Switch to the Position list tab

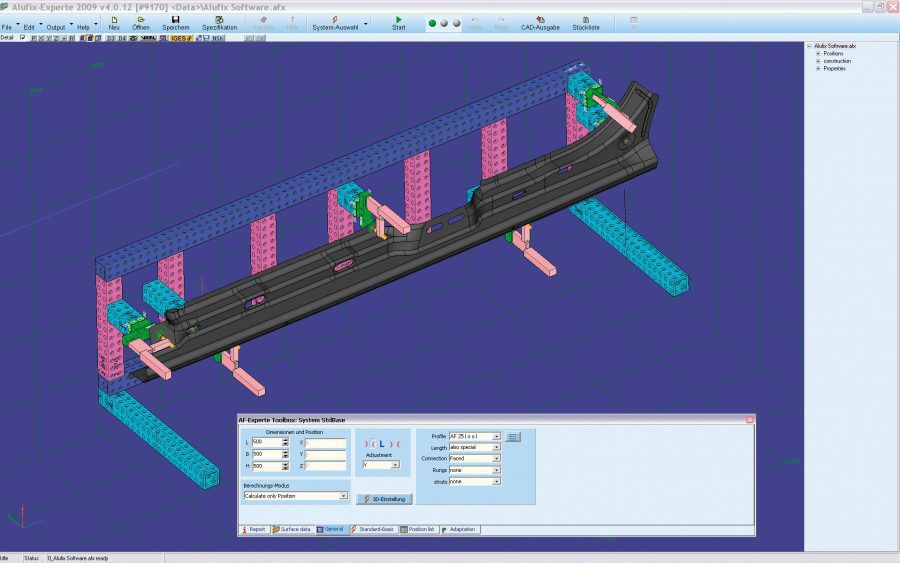coord(418,529)
